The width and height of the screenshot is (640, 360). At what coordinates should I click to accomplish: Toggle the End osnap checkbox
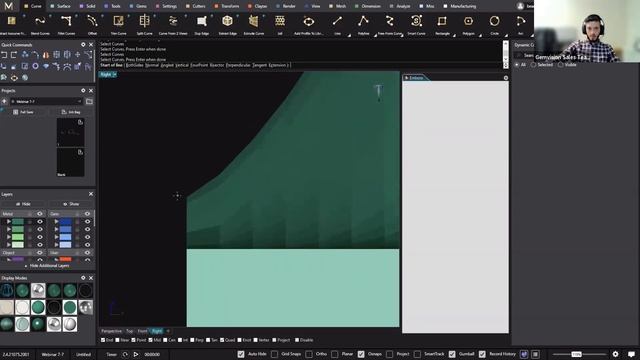pos(103,340)
